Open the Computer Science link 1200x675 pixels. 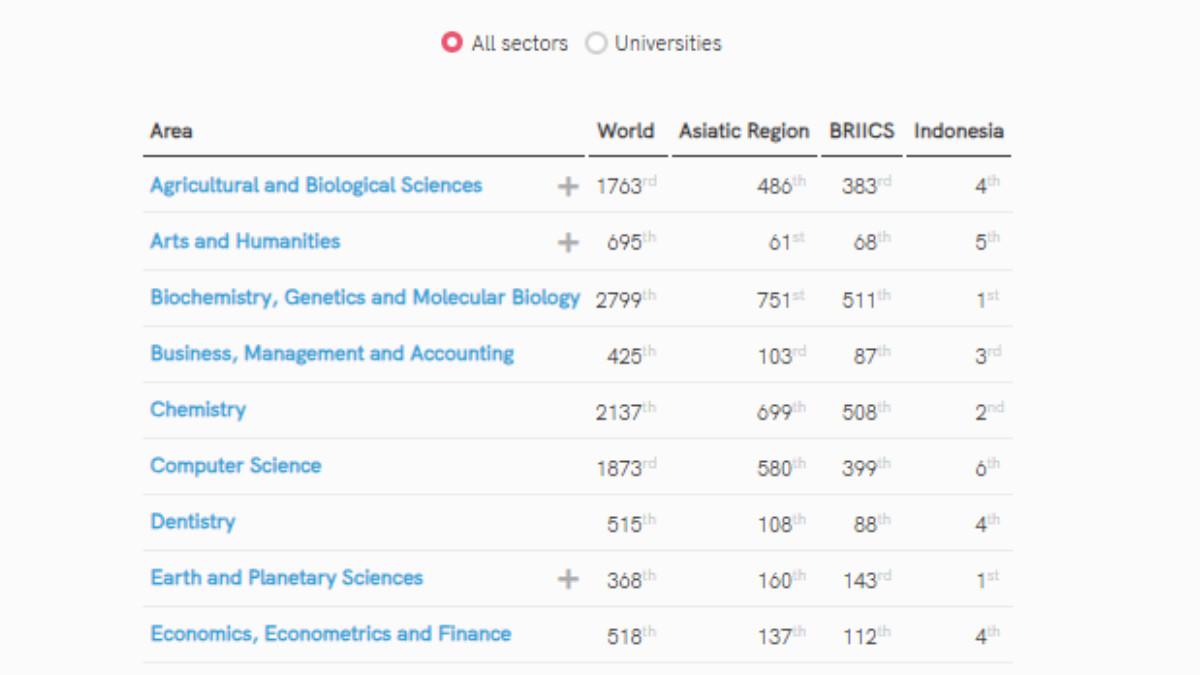pos(236,465)
